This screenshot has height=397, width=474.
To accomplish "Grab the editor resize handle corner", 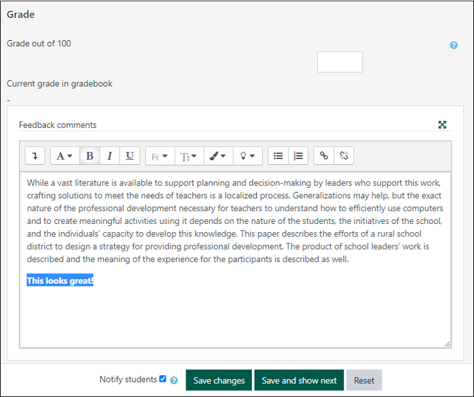I will pos(447,345).
